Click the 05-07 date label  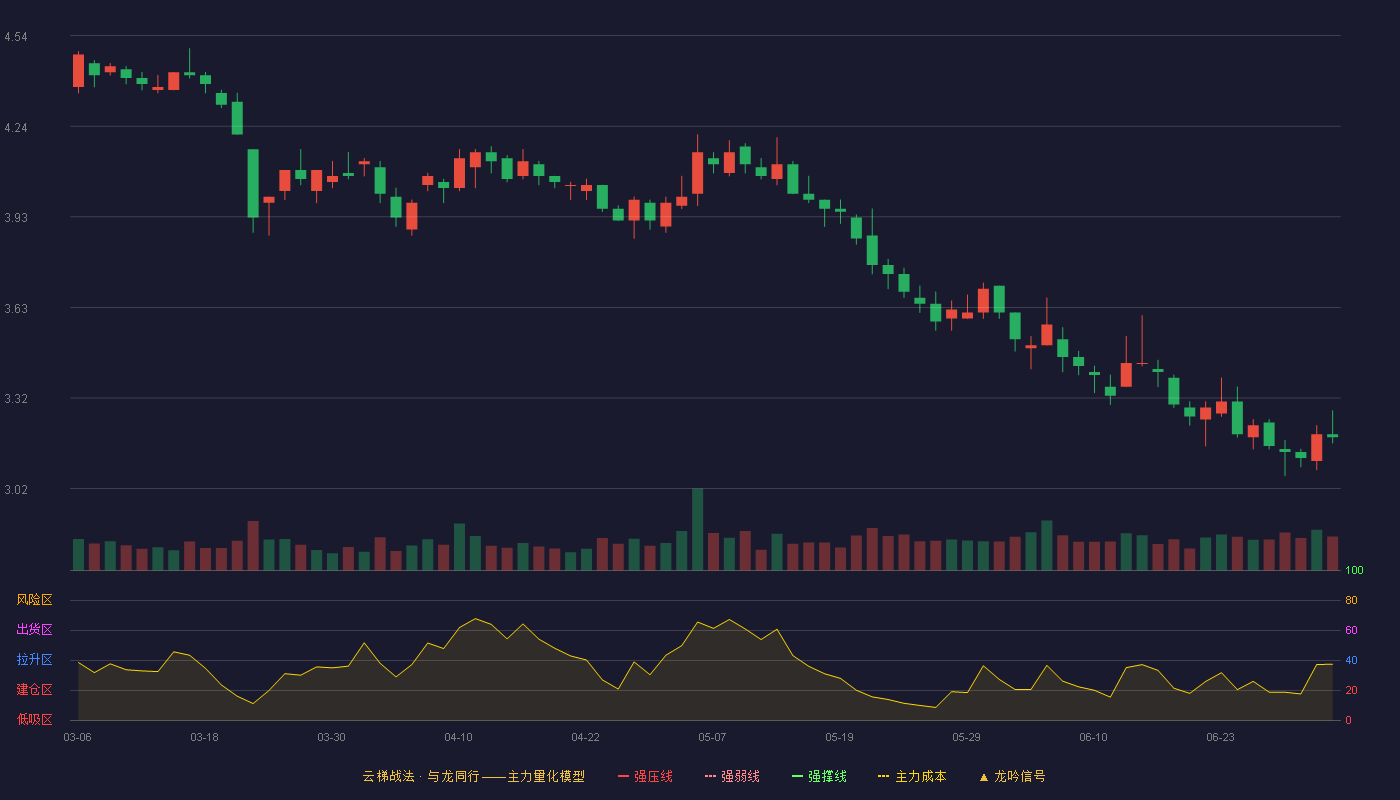click(x=712, y=737)
